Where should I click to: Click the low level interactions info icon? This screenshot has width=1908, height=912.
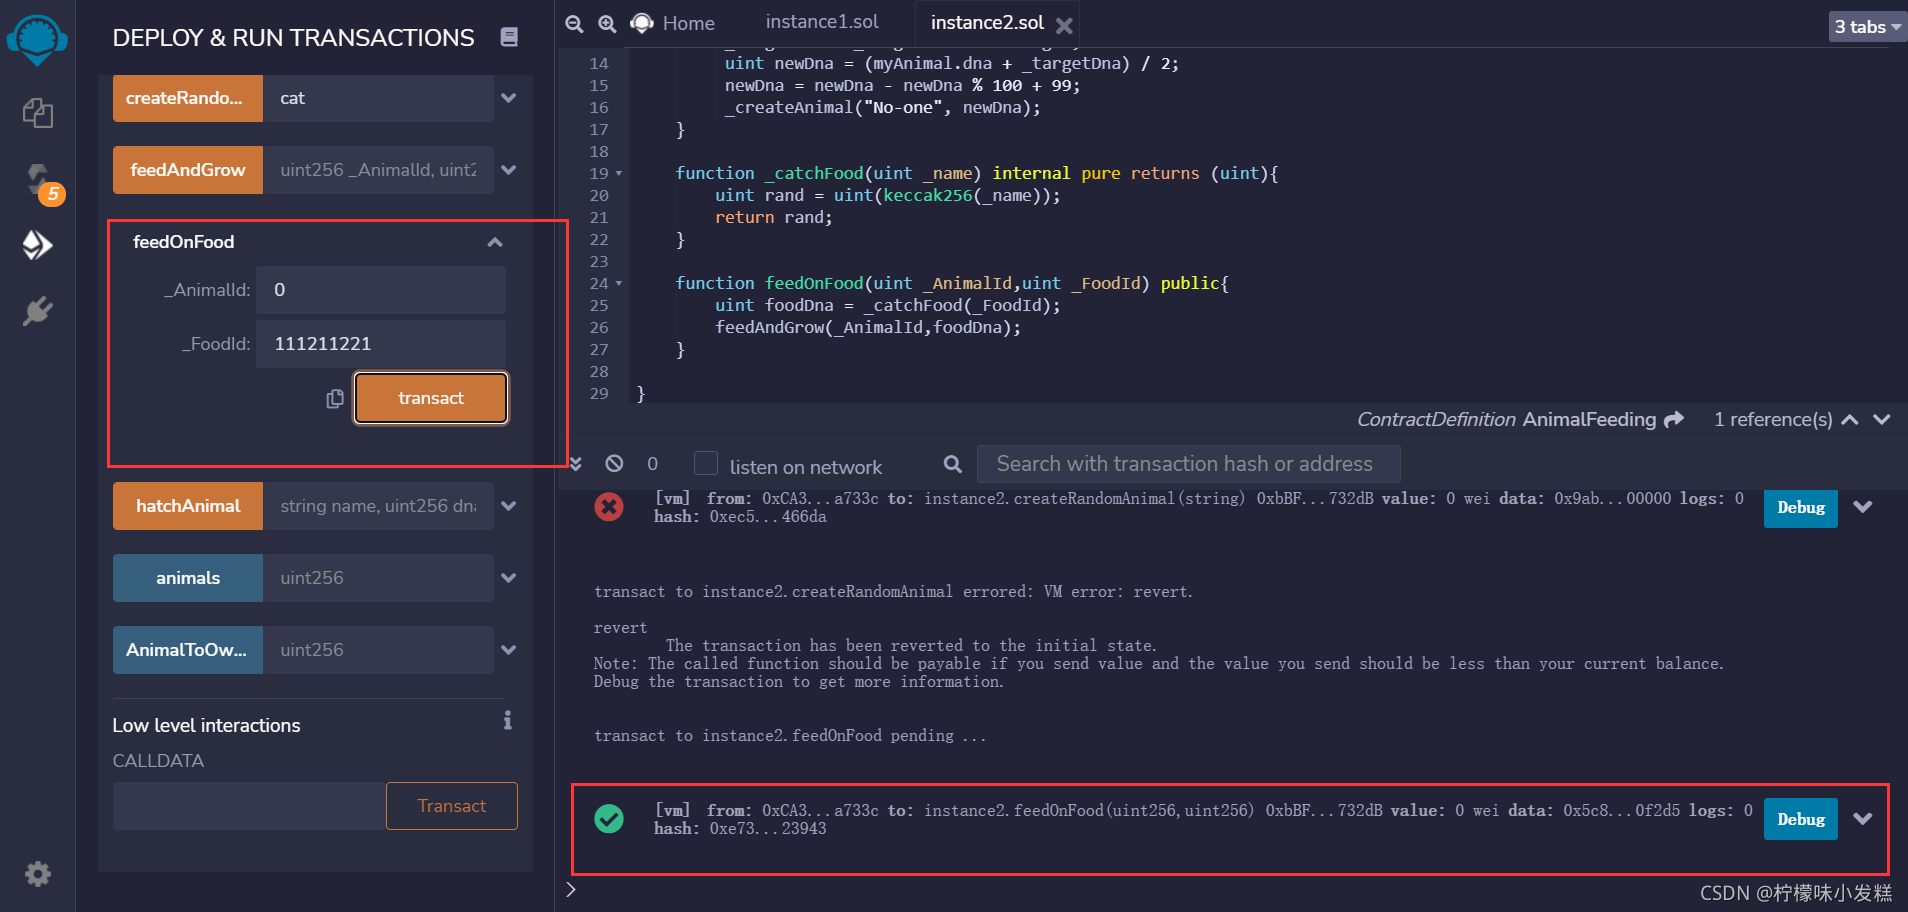pos(508,720)
